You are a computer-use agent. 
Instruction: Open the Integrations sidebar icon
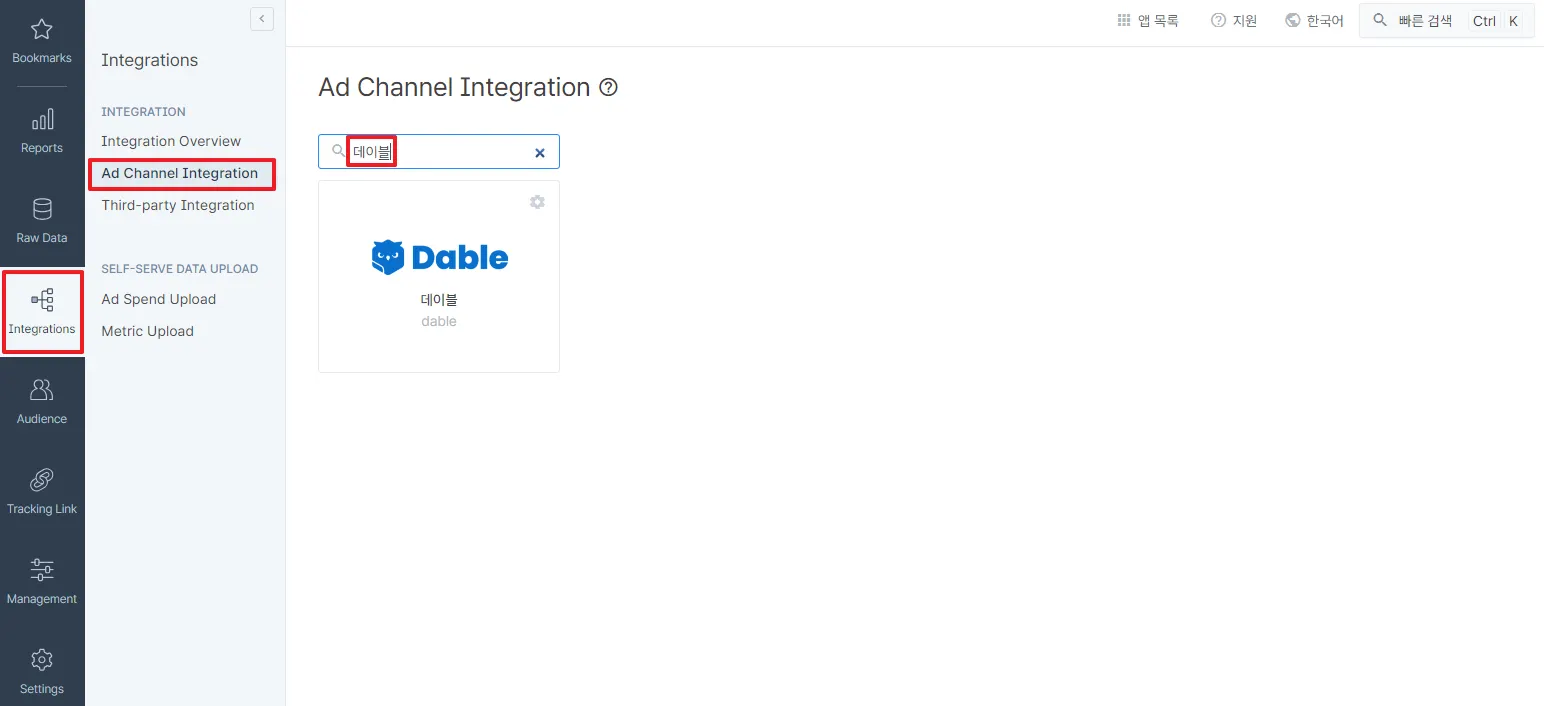(42, 300)
